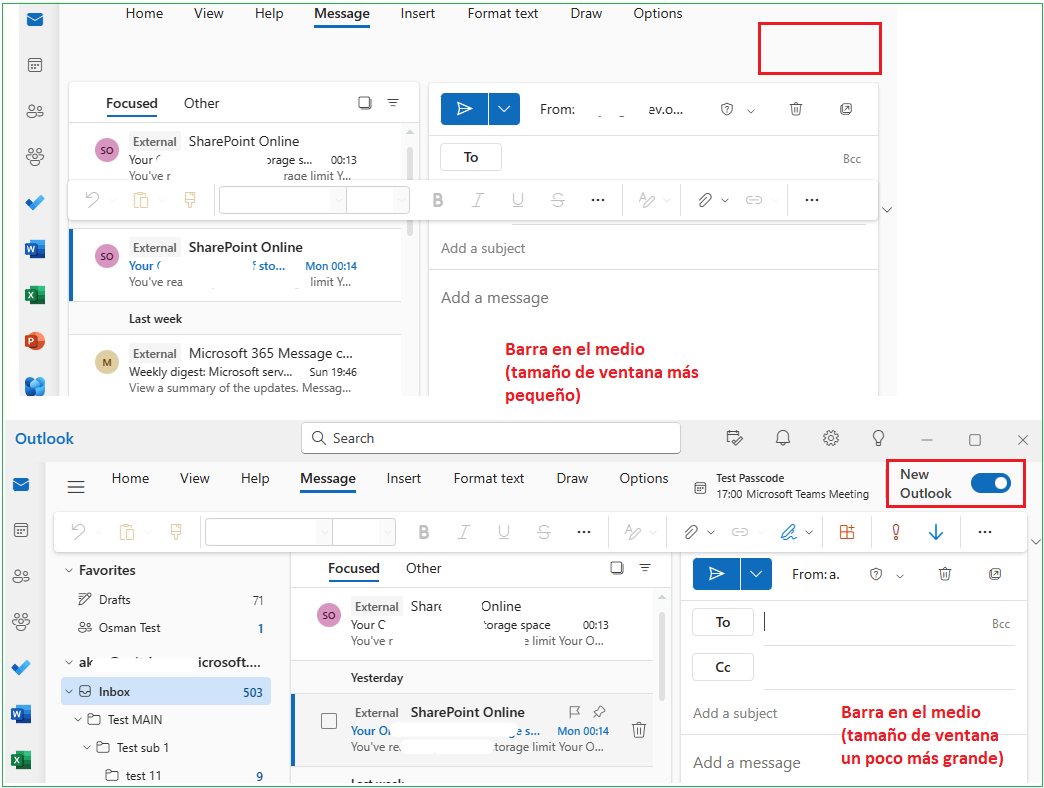This screenshot has width=1044, height=788.
Task: Open Word app in bottom screenshot sidebar
Action: pyautogui.click(x=21, y=714)
